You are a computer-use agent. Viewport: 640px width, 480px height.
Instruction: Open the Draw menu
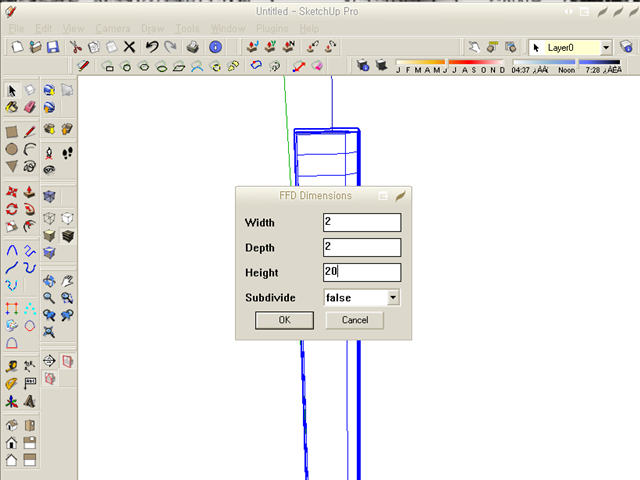pyautogui.click(x=153, y=29)
